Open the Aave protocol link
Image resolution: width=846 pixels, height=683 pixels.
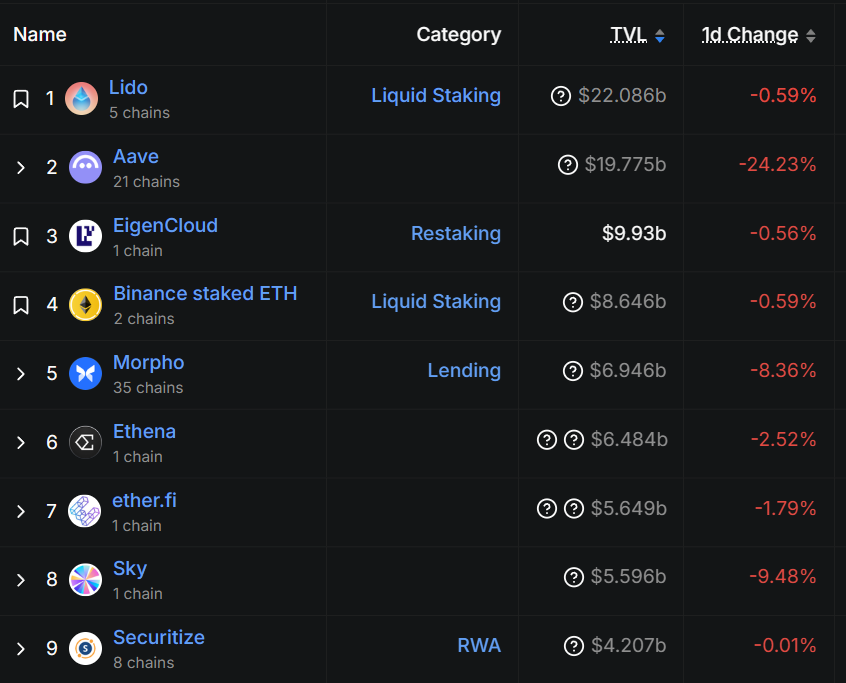coord(136,156)
